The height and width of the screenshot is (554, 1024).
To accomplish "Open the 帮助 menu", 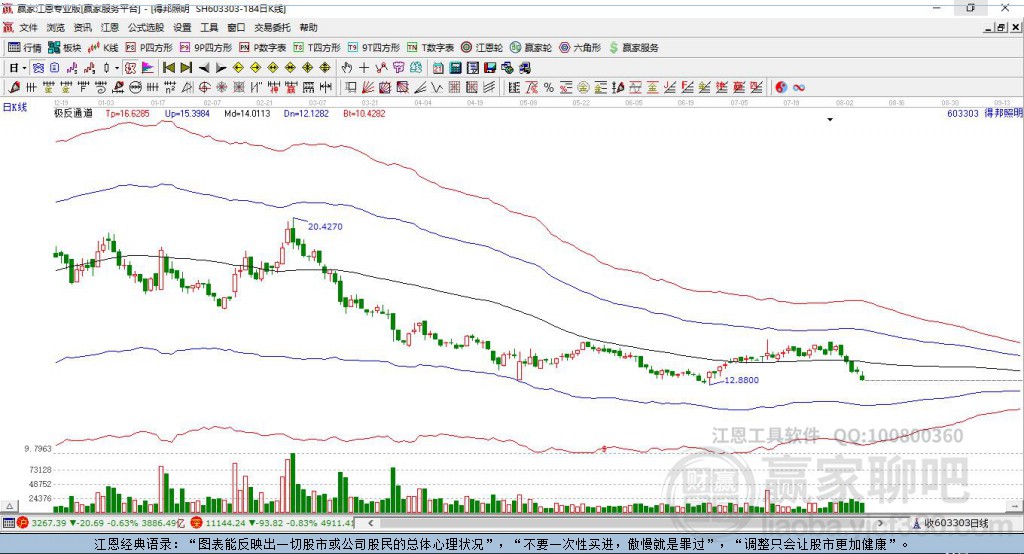I will pos(308,27).
